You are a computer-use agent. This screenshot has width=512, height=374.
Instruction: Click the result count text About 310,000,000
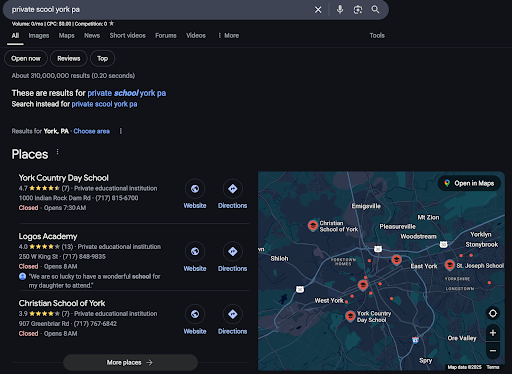click(73, 76)
